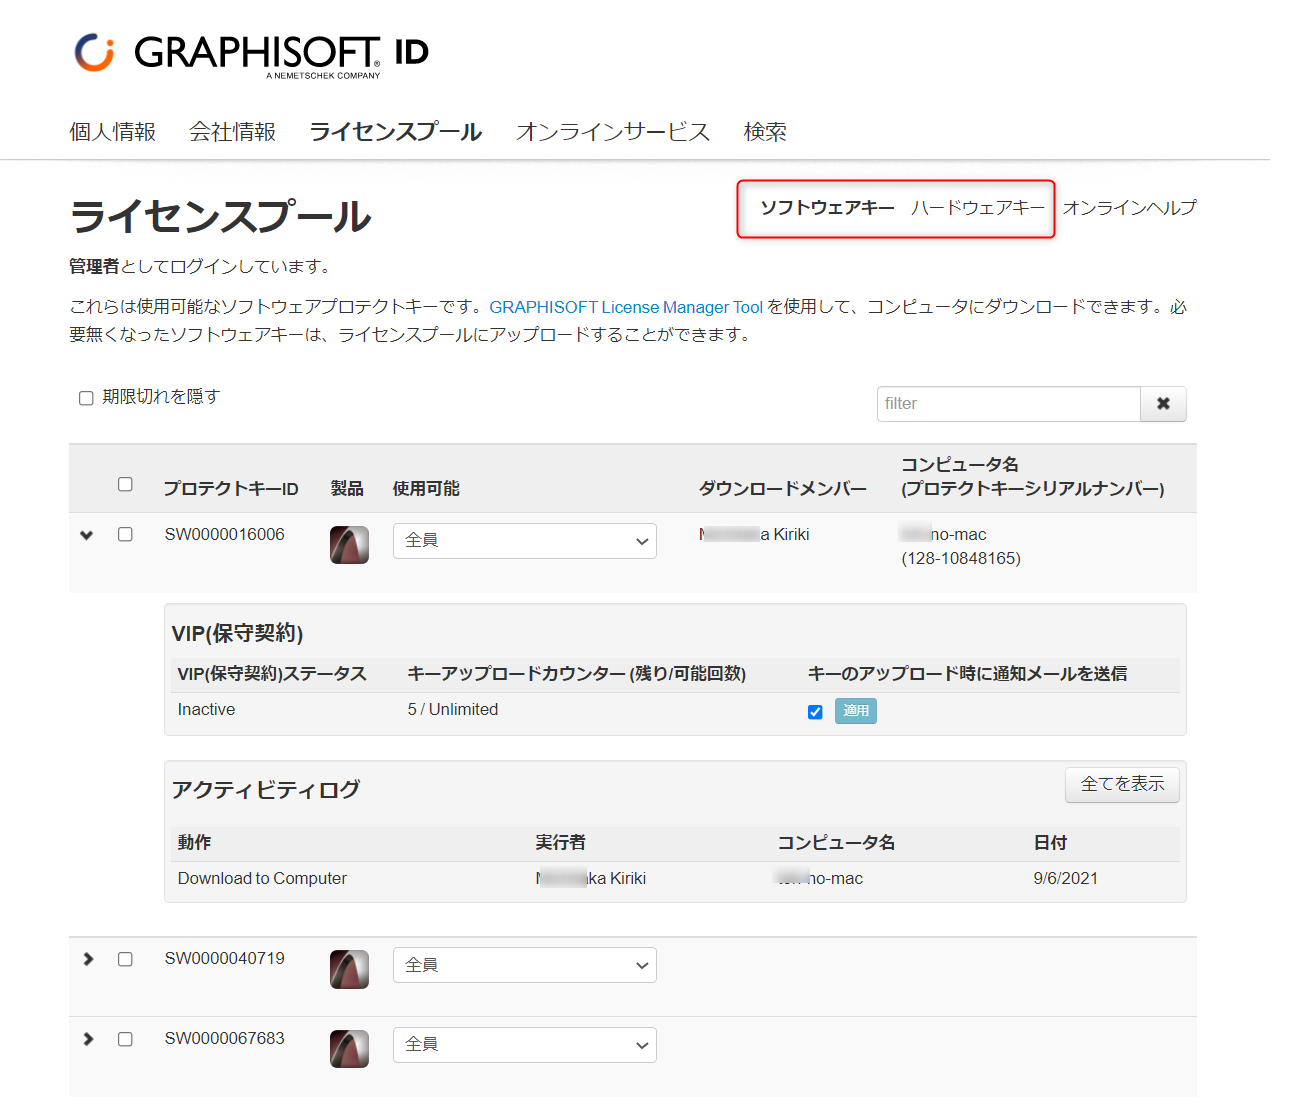Open 使用可能 dropdown for SW0000016006

coord(524,541)
